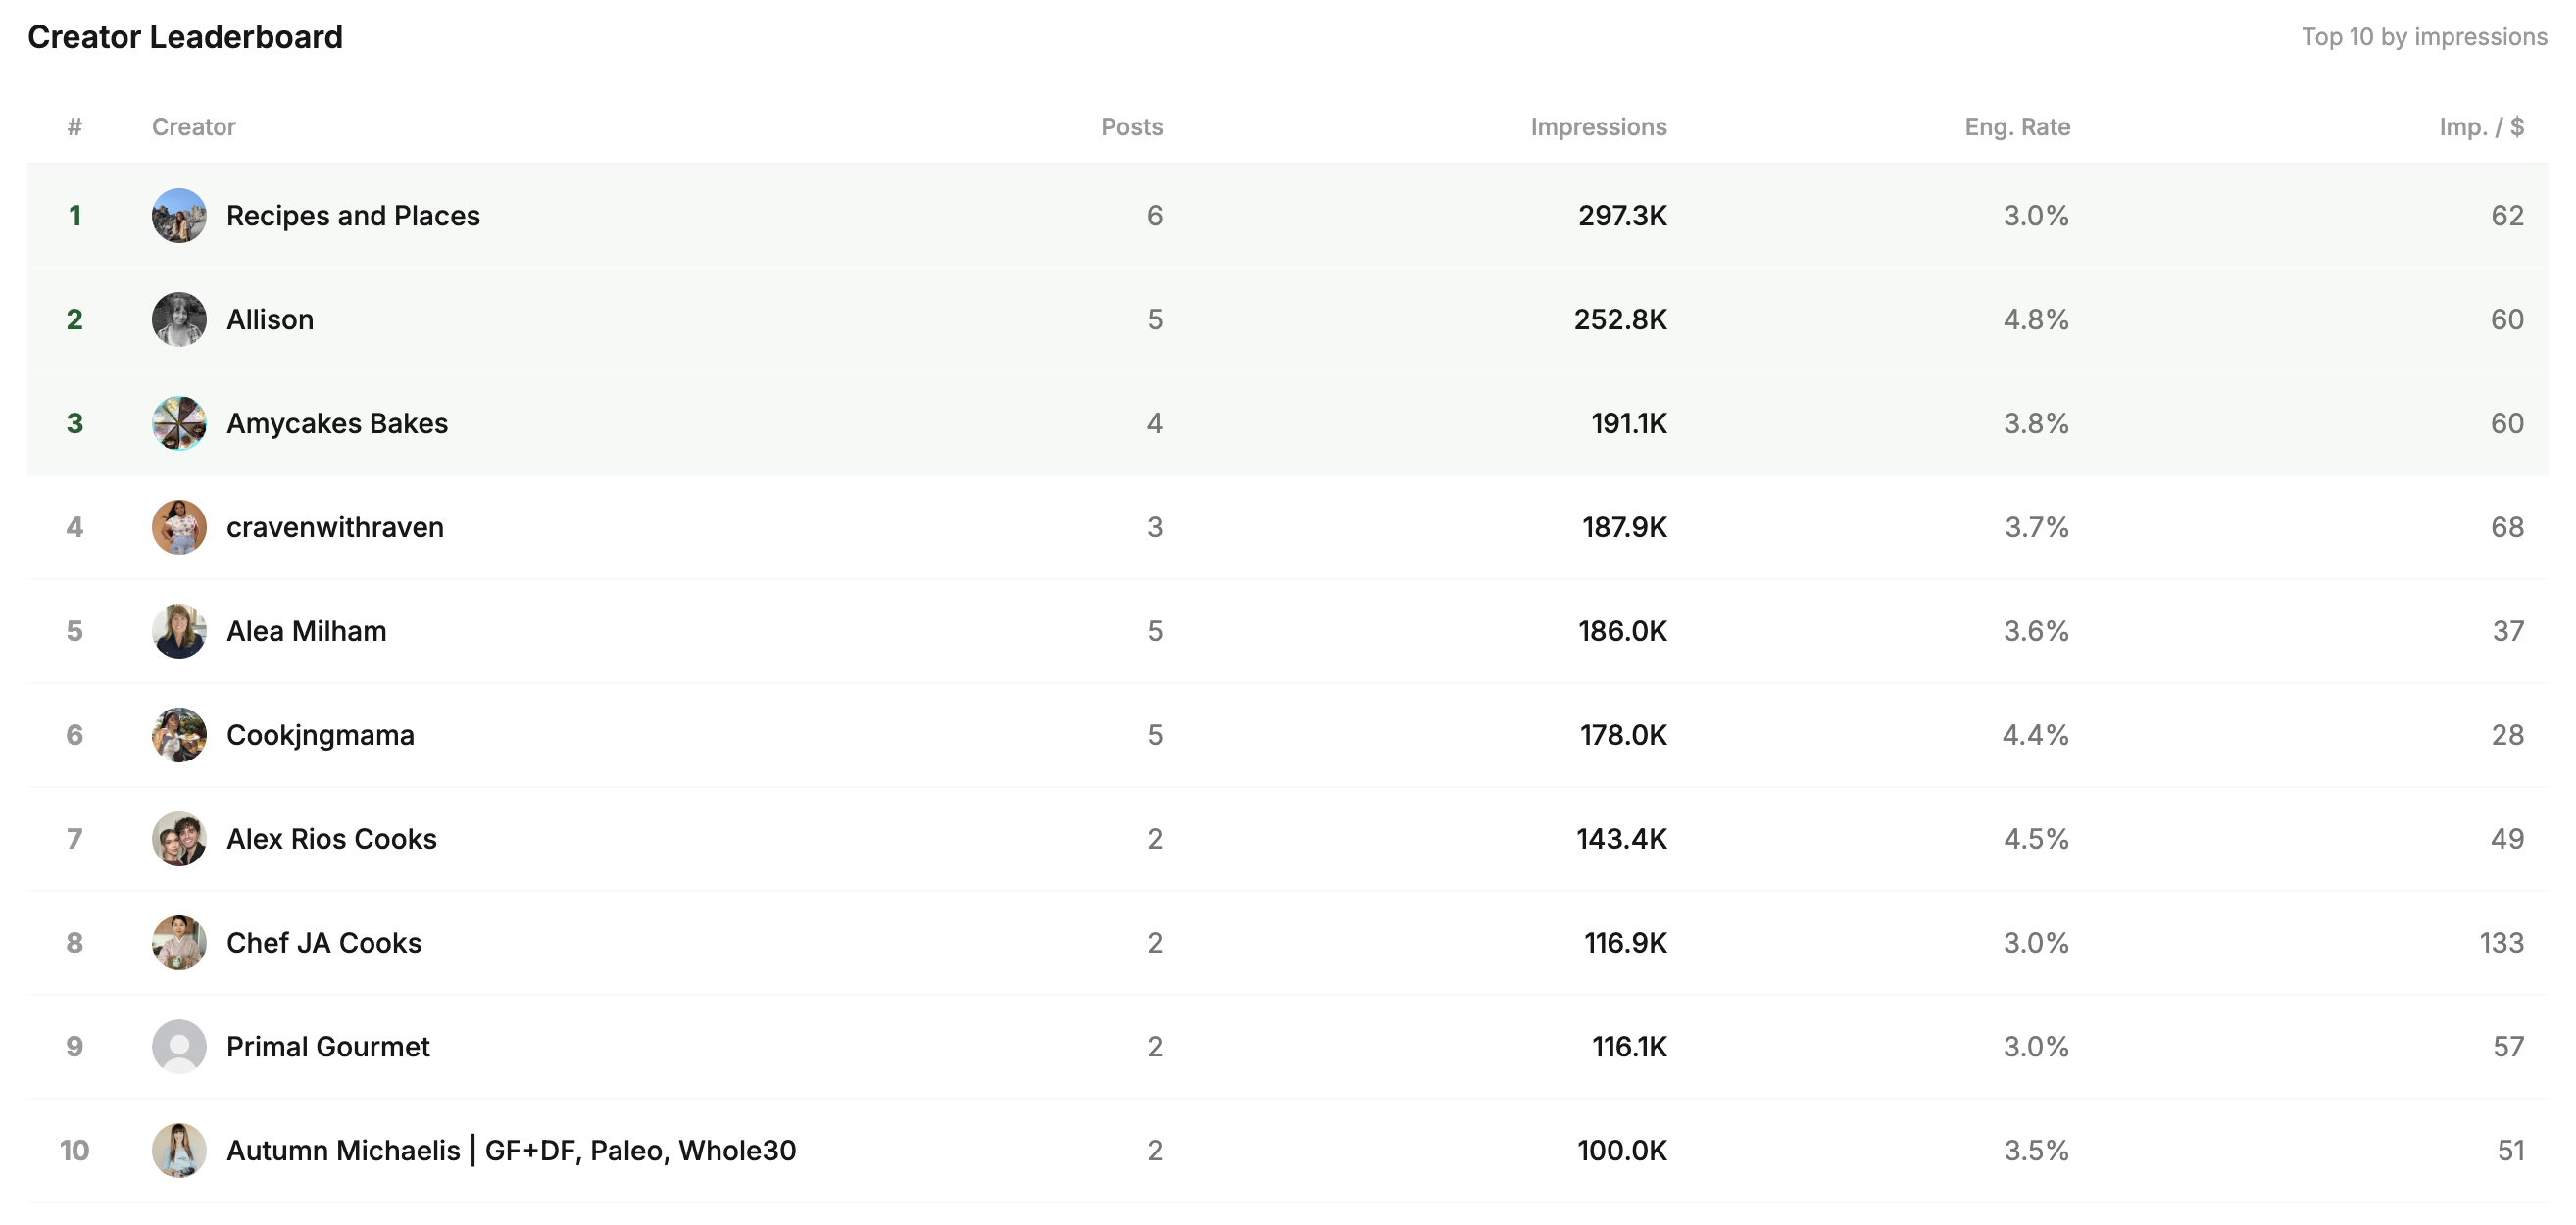Open the Alex Rios Cooks avatar
Viewport: 2576px width, 1225px height.
[x=179, y=840]
